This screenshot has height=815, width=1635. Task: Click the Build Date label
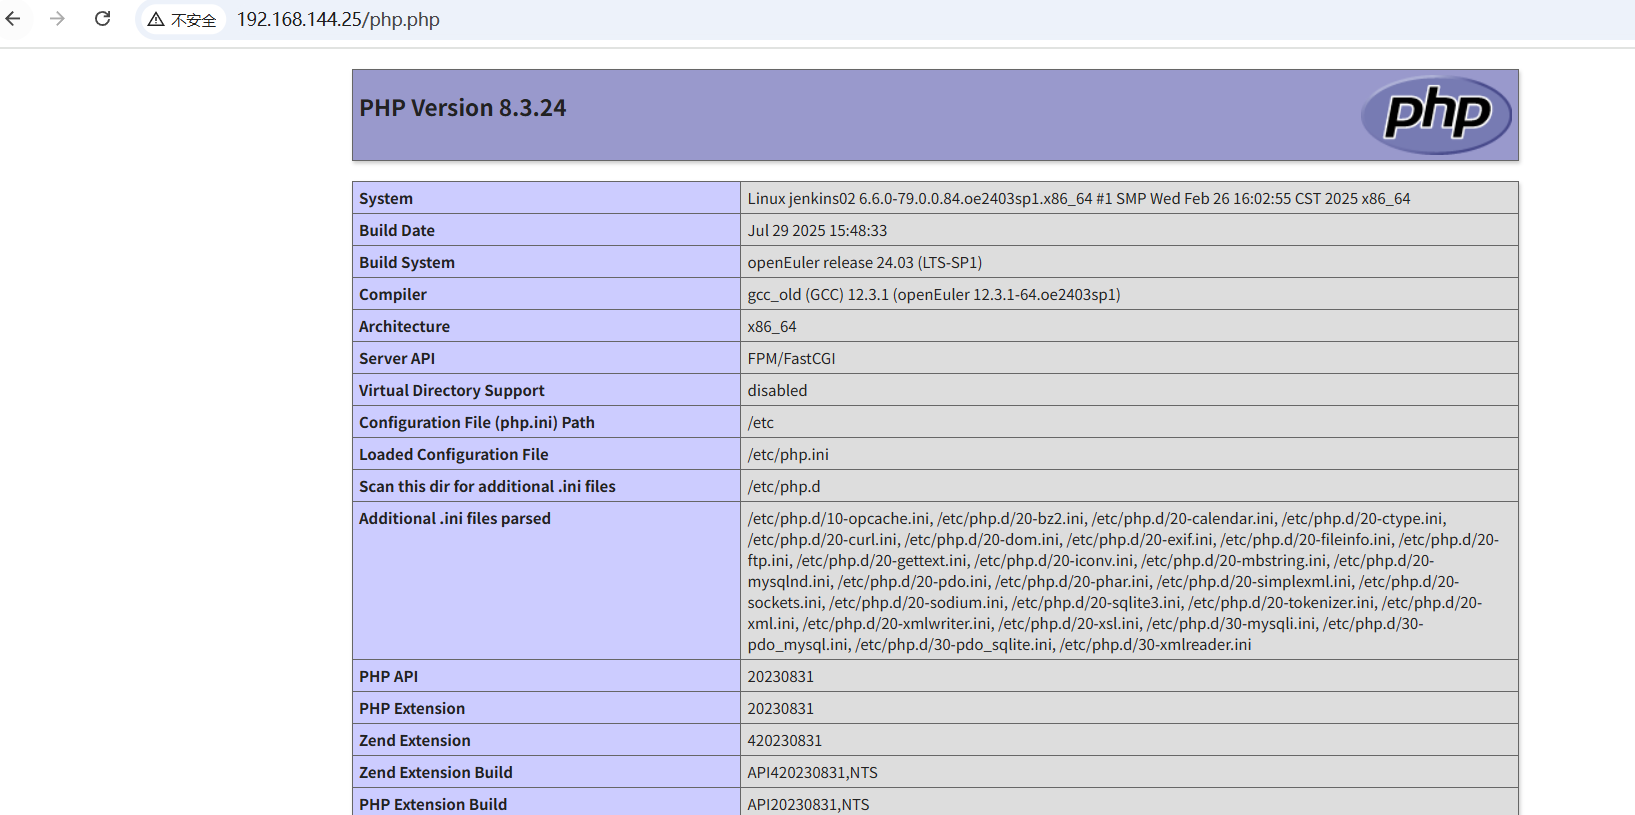397,231
